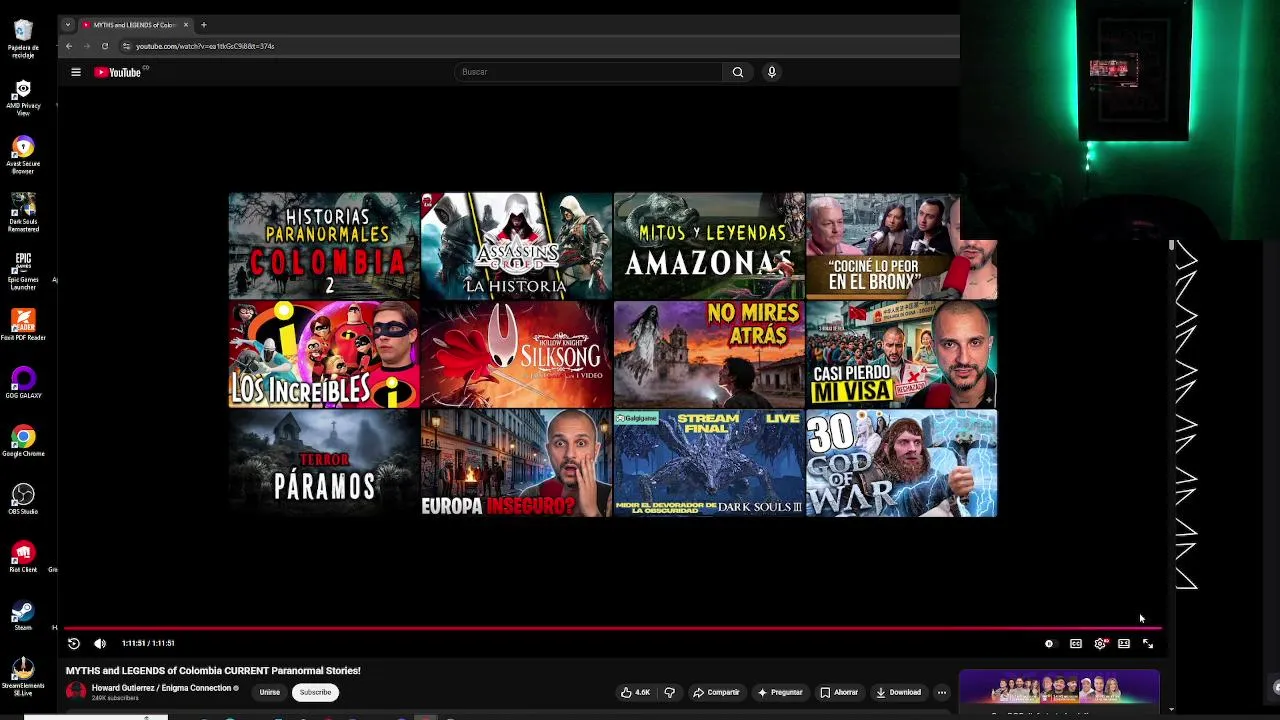Click the video title MYTHS and LEGENDS of Colombia
The image size is (1280, 720).
pyautogui.click(x=213, y=671)
